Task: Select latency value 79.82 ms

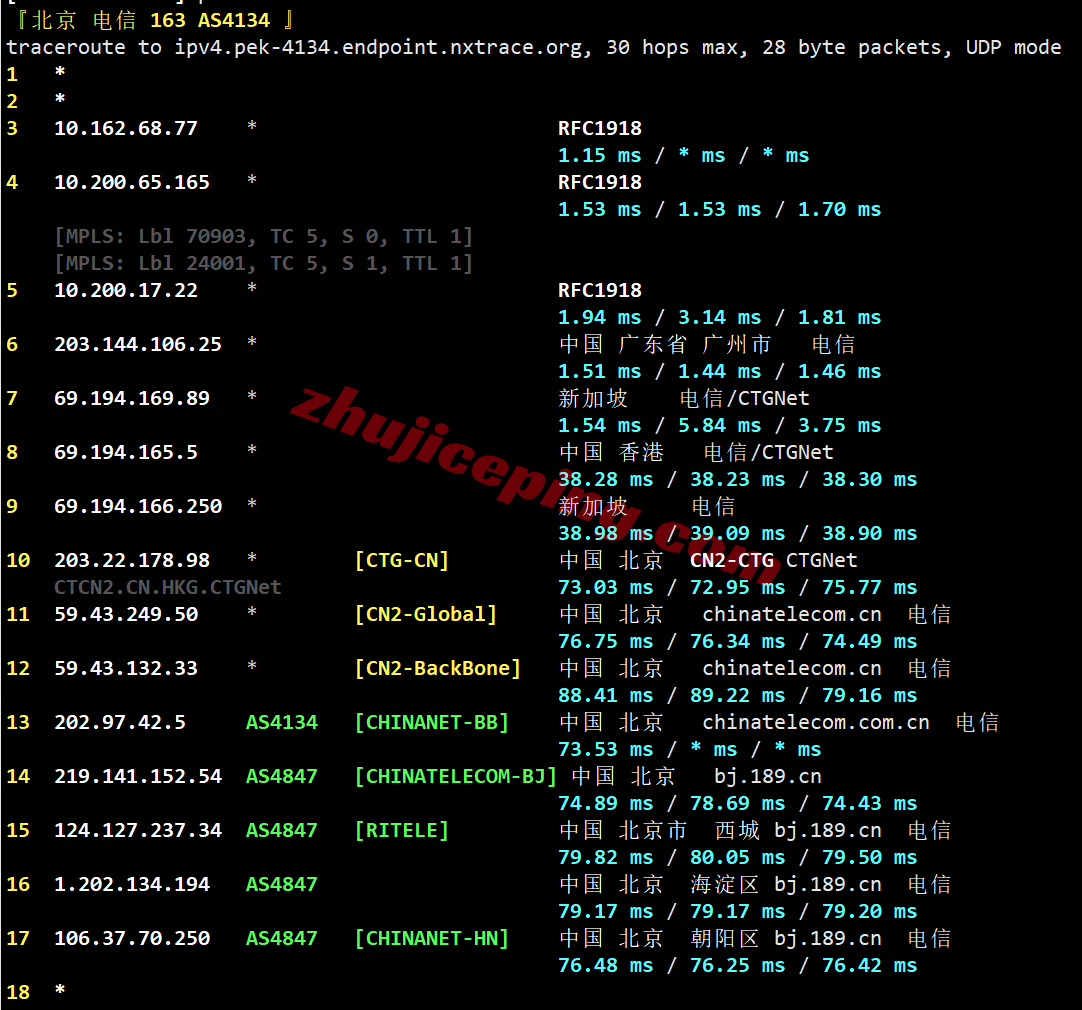Action: coord(606,858)
